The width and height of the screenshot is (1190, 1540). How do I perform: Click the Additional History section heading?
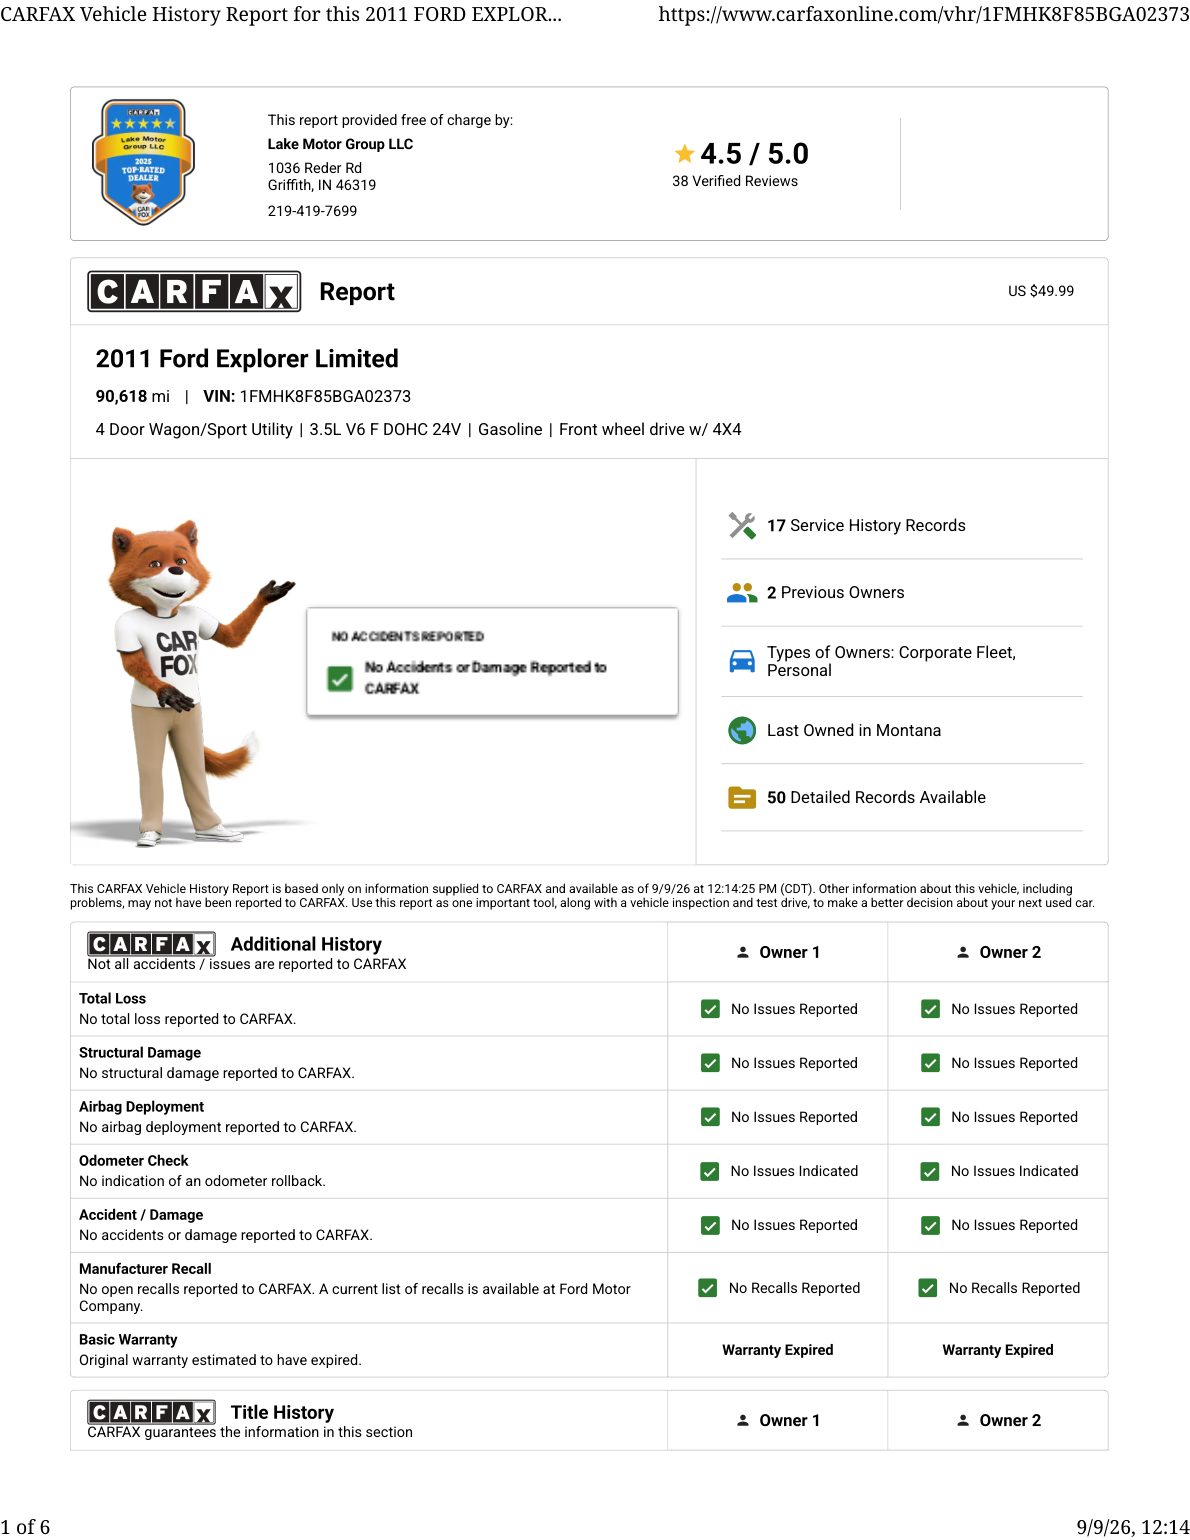[x=306, y=944]
